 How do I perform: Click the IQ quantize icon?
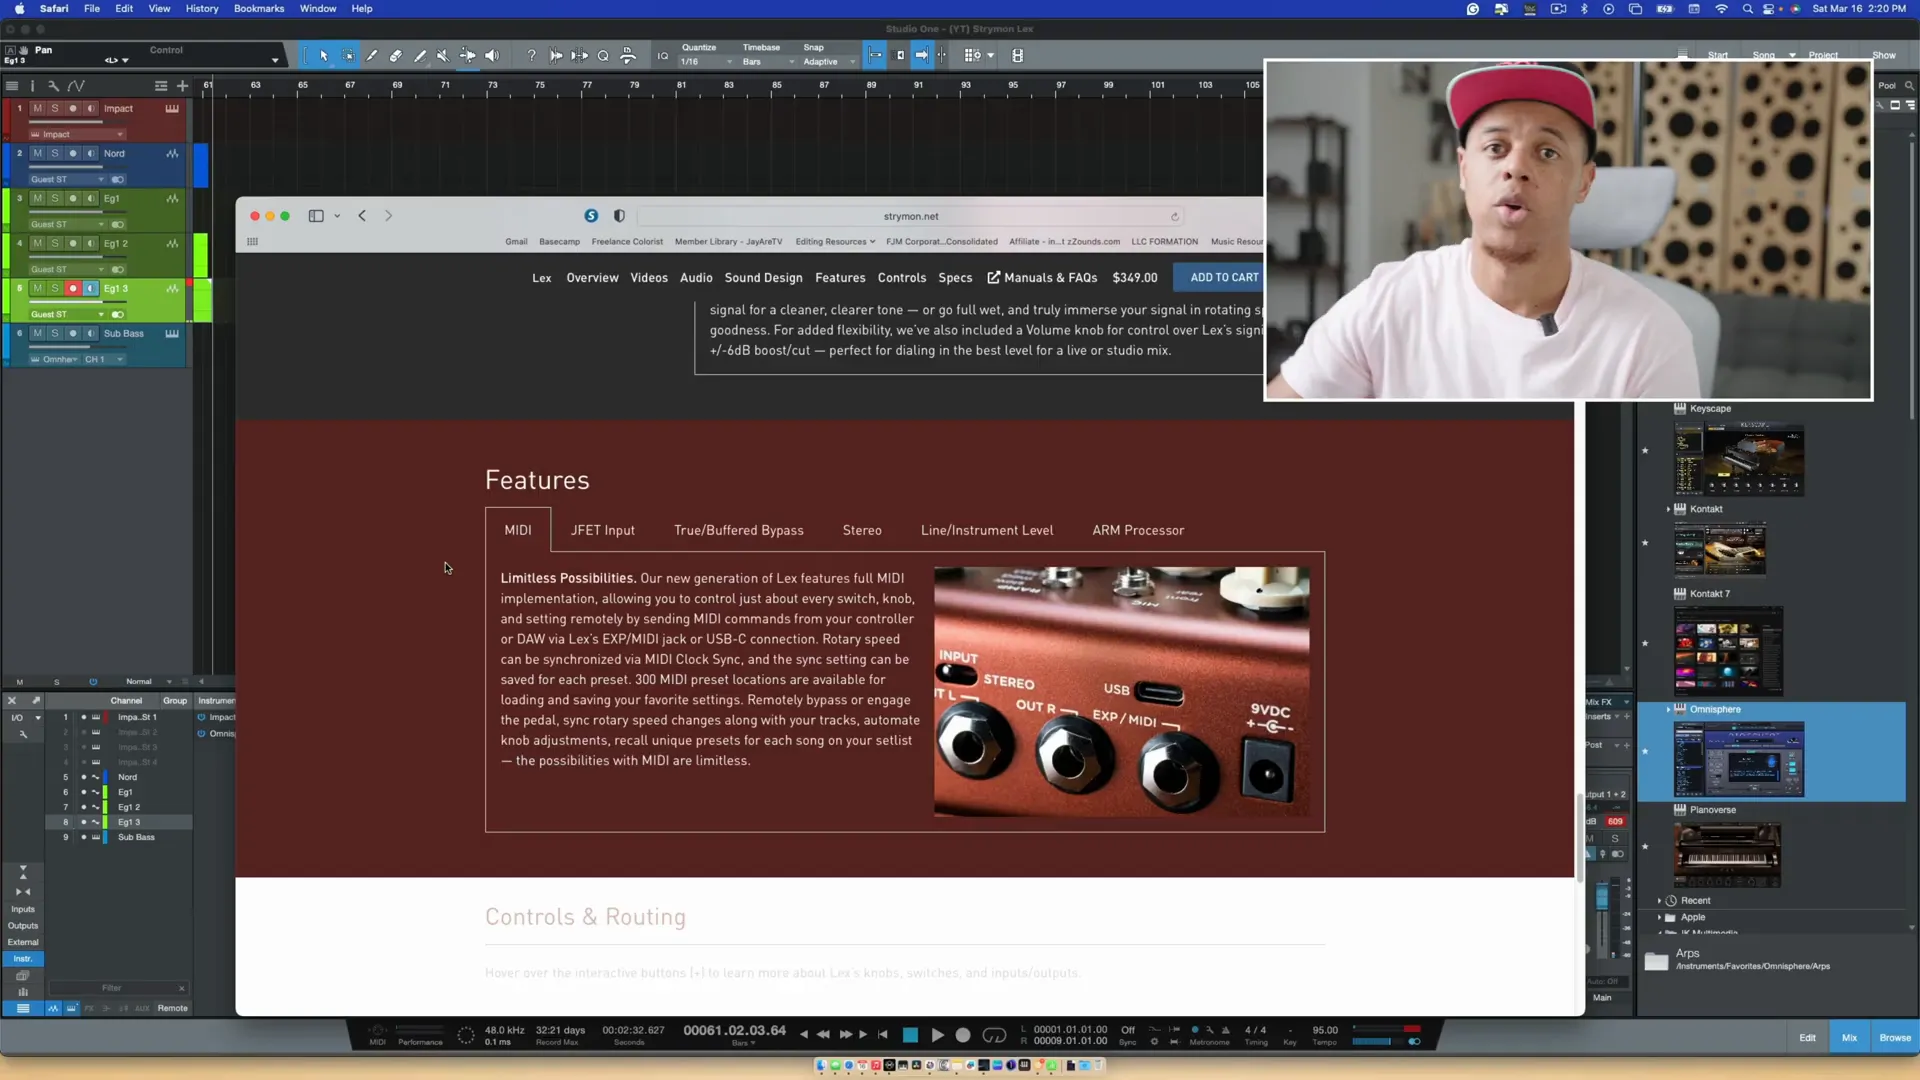[663, 56]
